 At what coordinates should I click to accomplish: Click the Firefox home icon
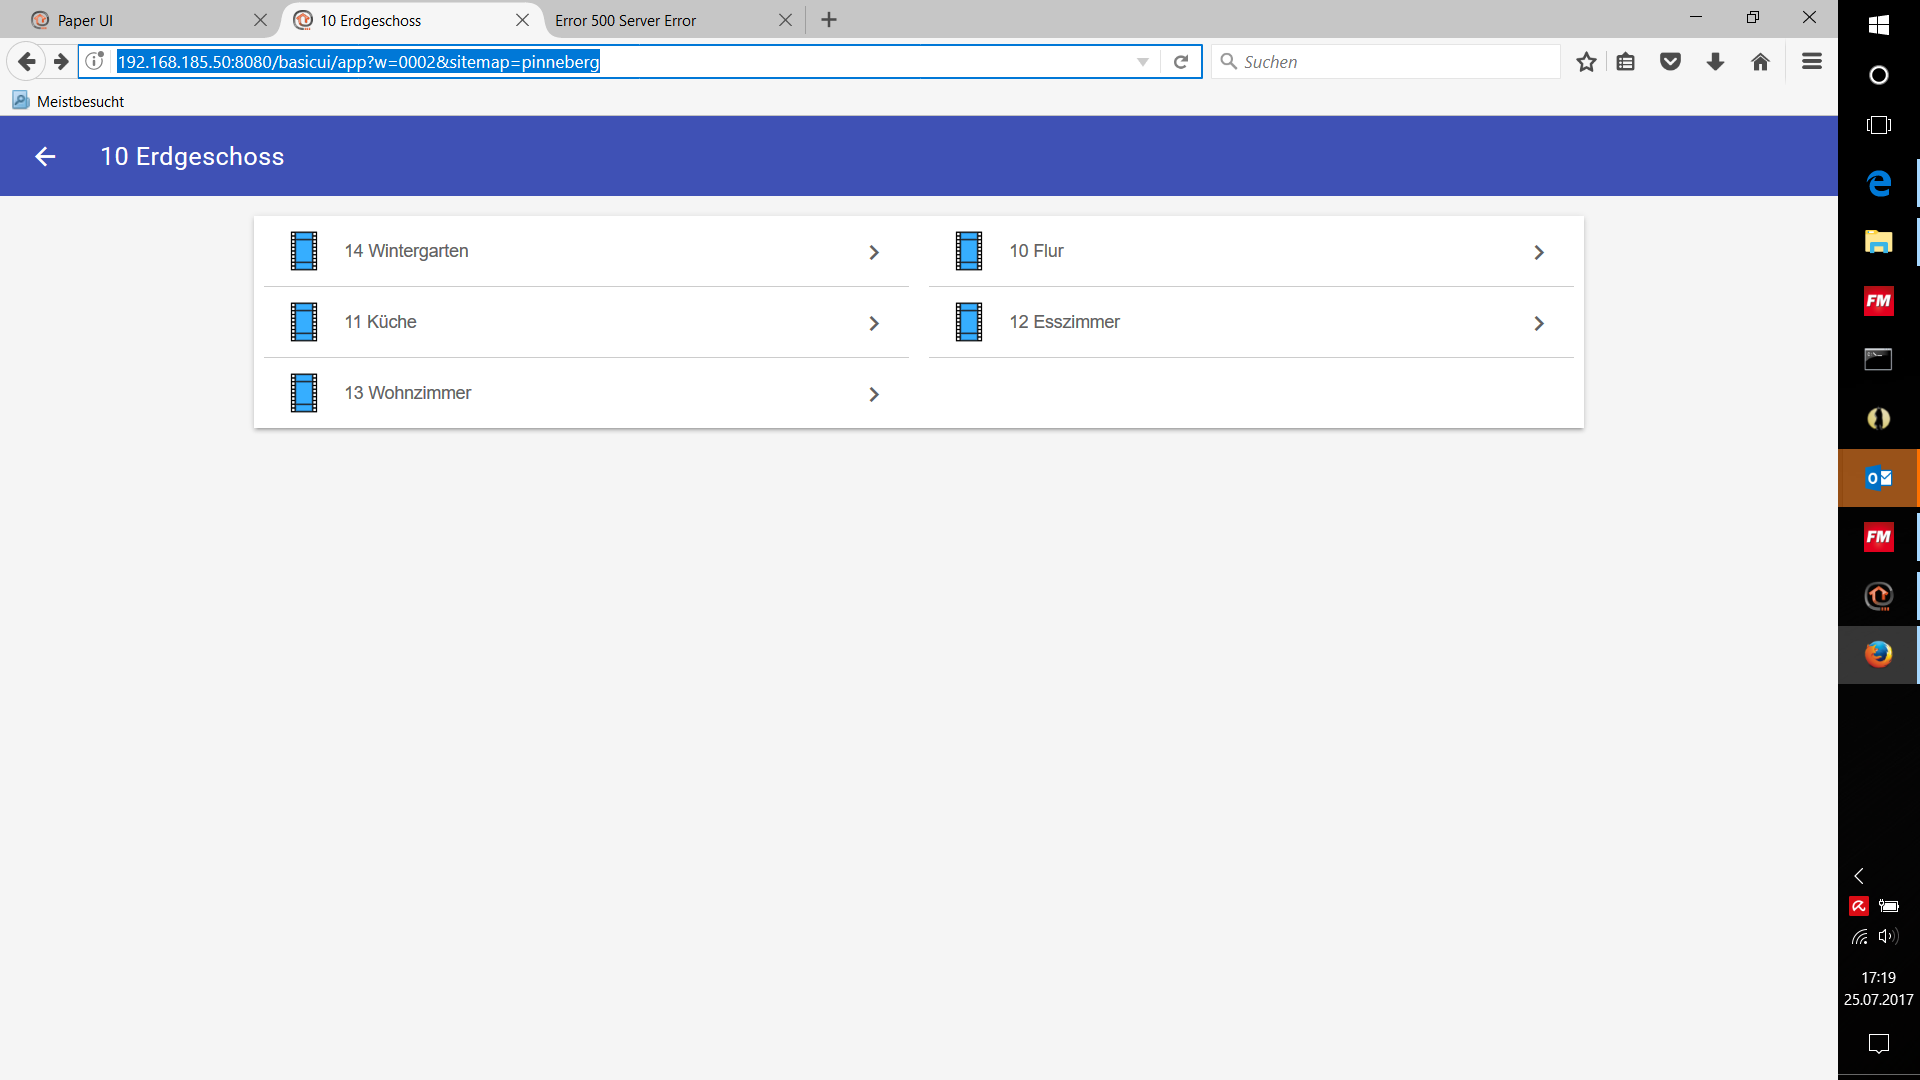(x=1760, y=62)
